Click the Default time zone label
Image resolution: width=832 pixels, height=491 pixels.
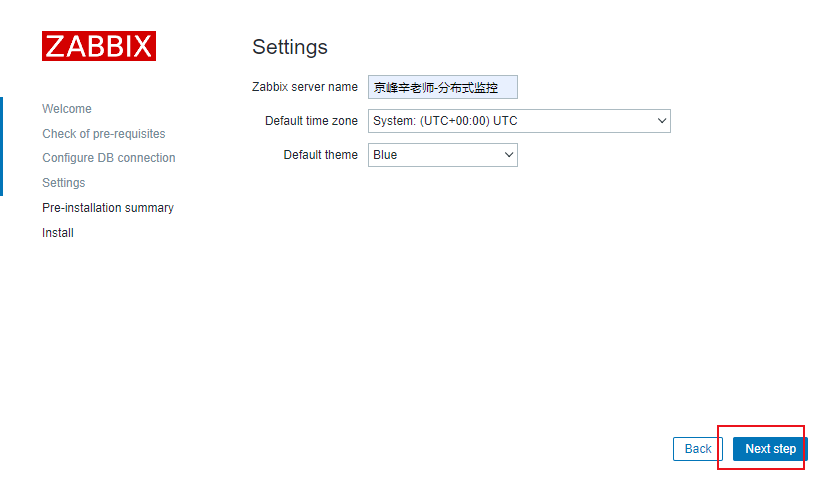tap(311, 121)
